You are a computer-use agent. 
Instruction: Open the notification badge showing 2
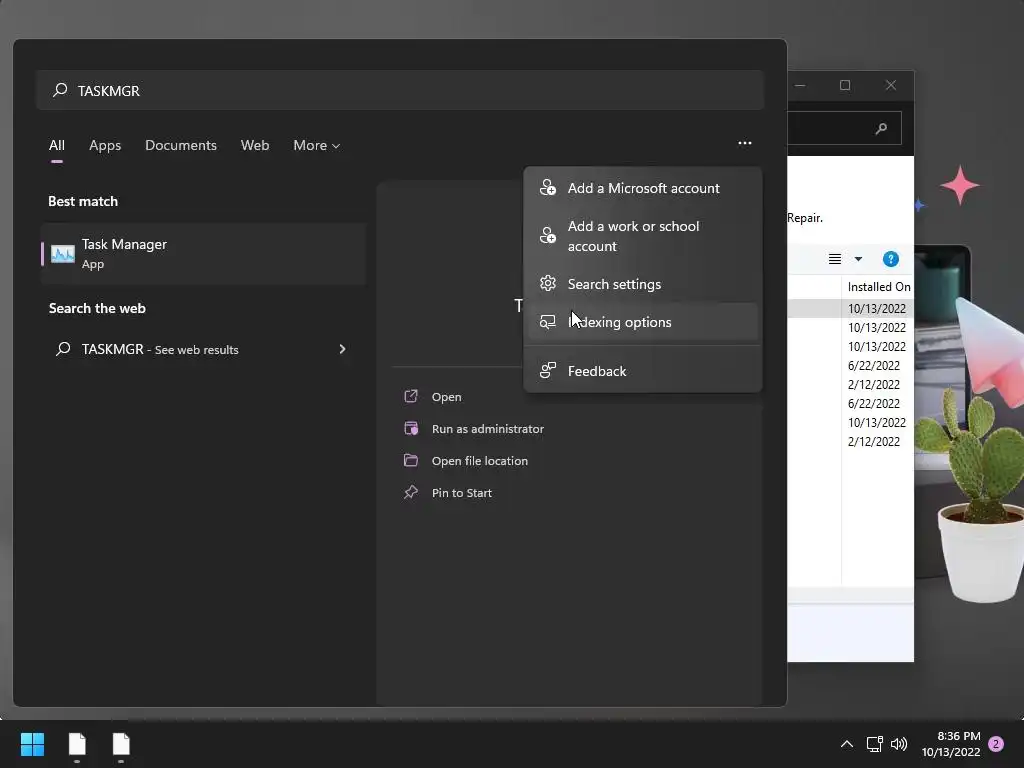click(996, 744)
